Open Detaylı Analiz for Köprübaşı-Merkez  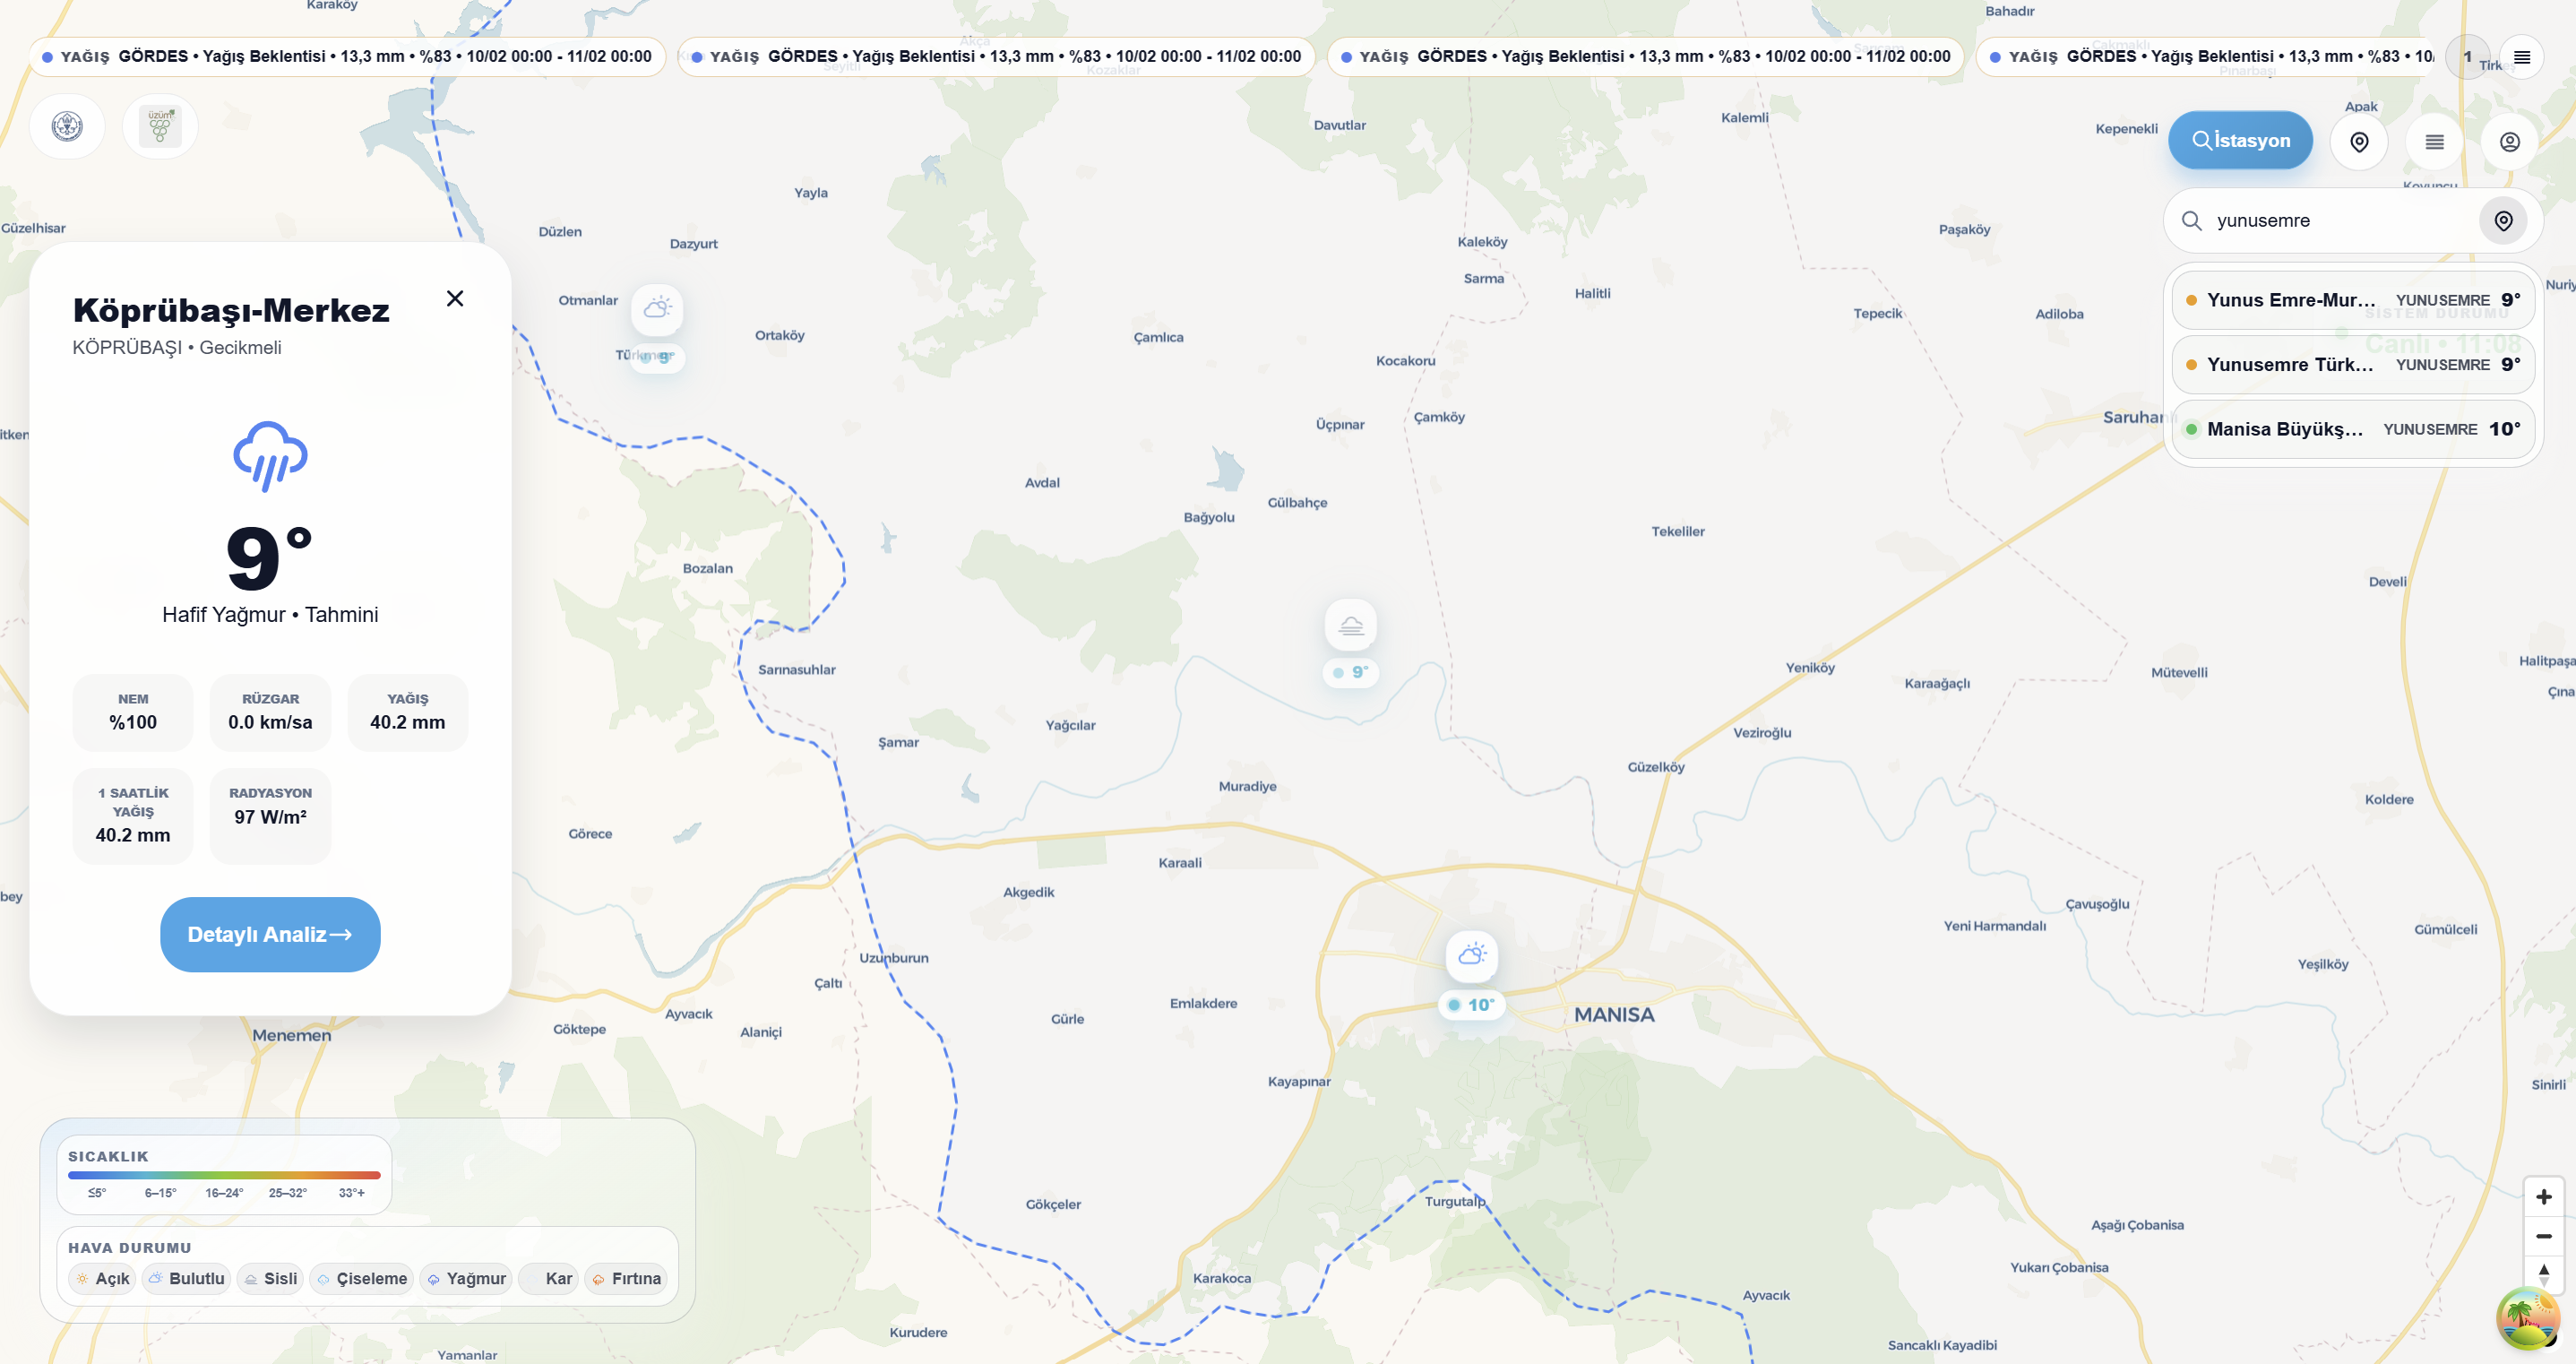[270, 935]
